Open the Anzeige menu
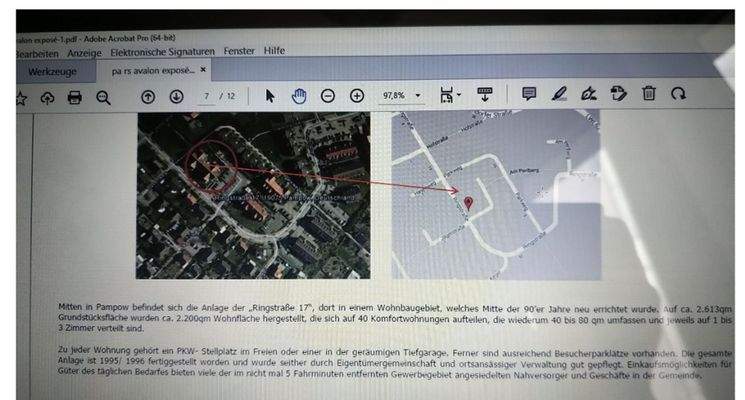Screen dimensions: 745x400 (85, 53)
